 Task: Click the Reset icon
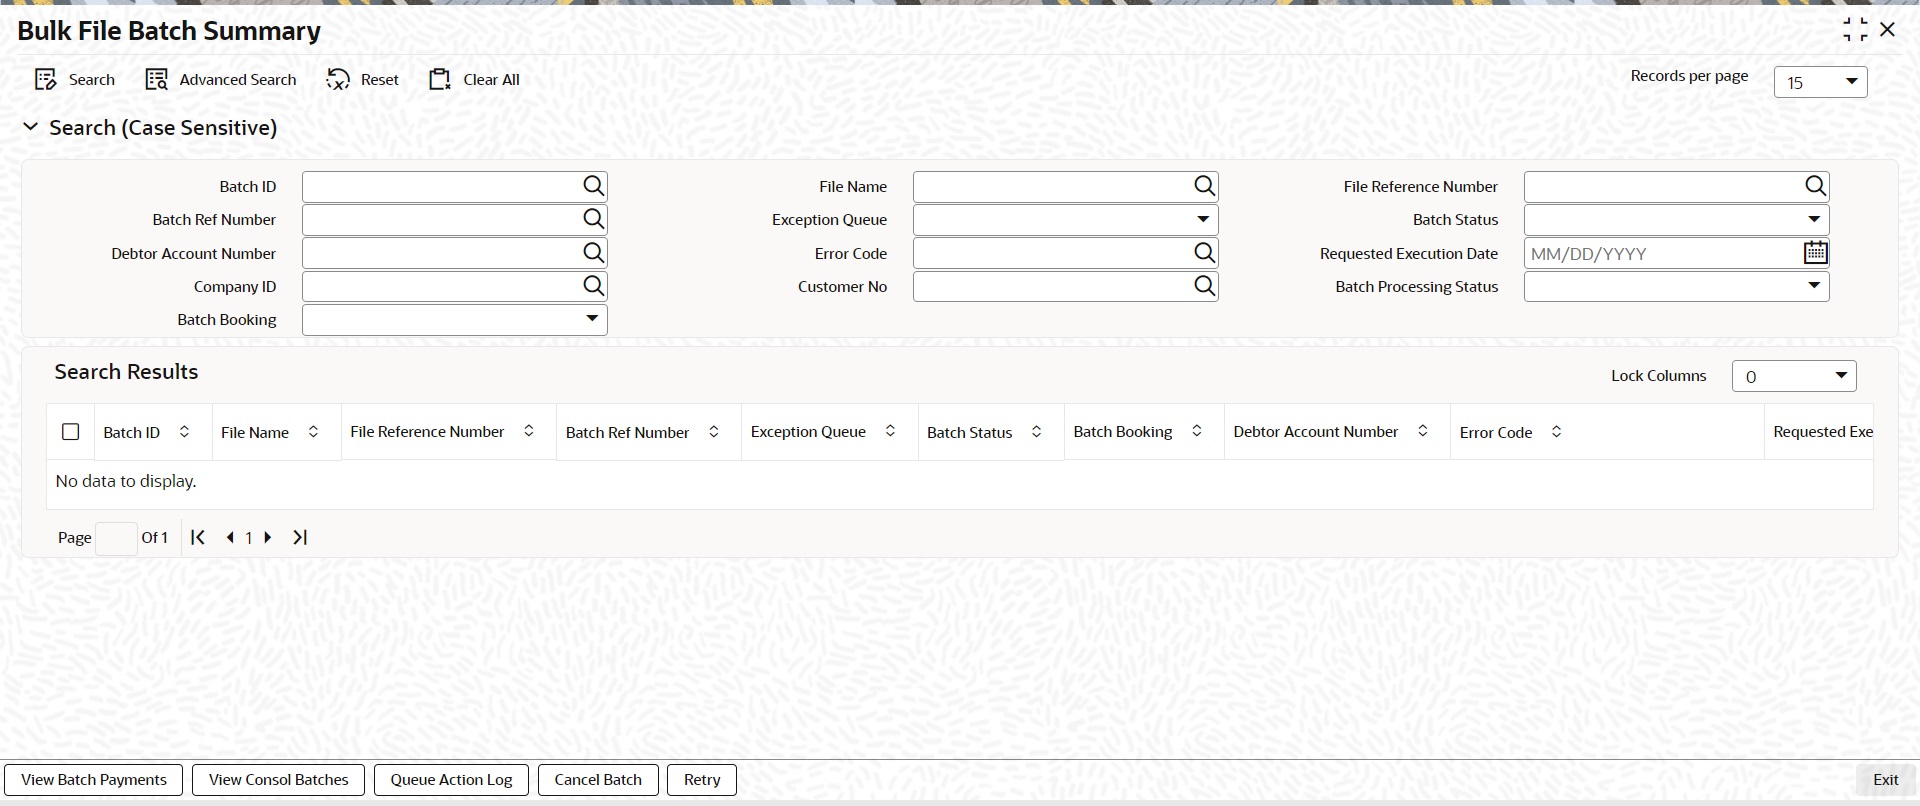pyautogui.click(x=339, y=80)
